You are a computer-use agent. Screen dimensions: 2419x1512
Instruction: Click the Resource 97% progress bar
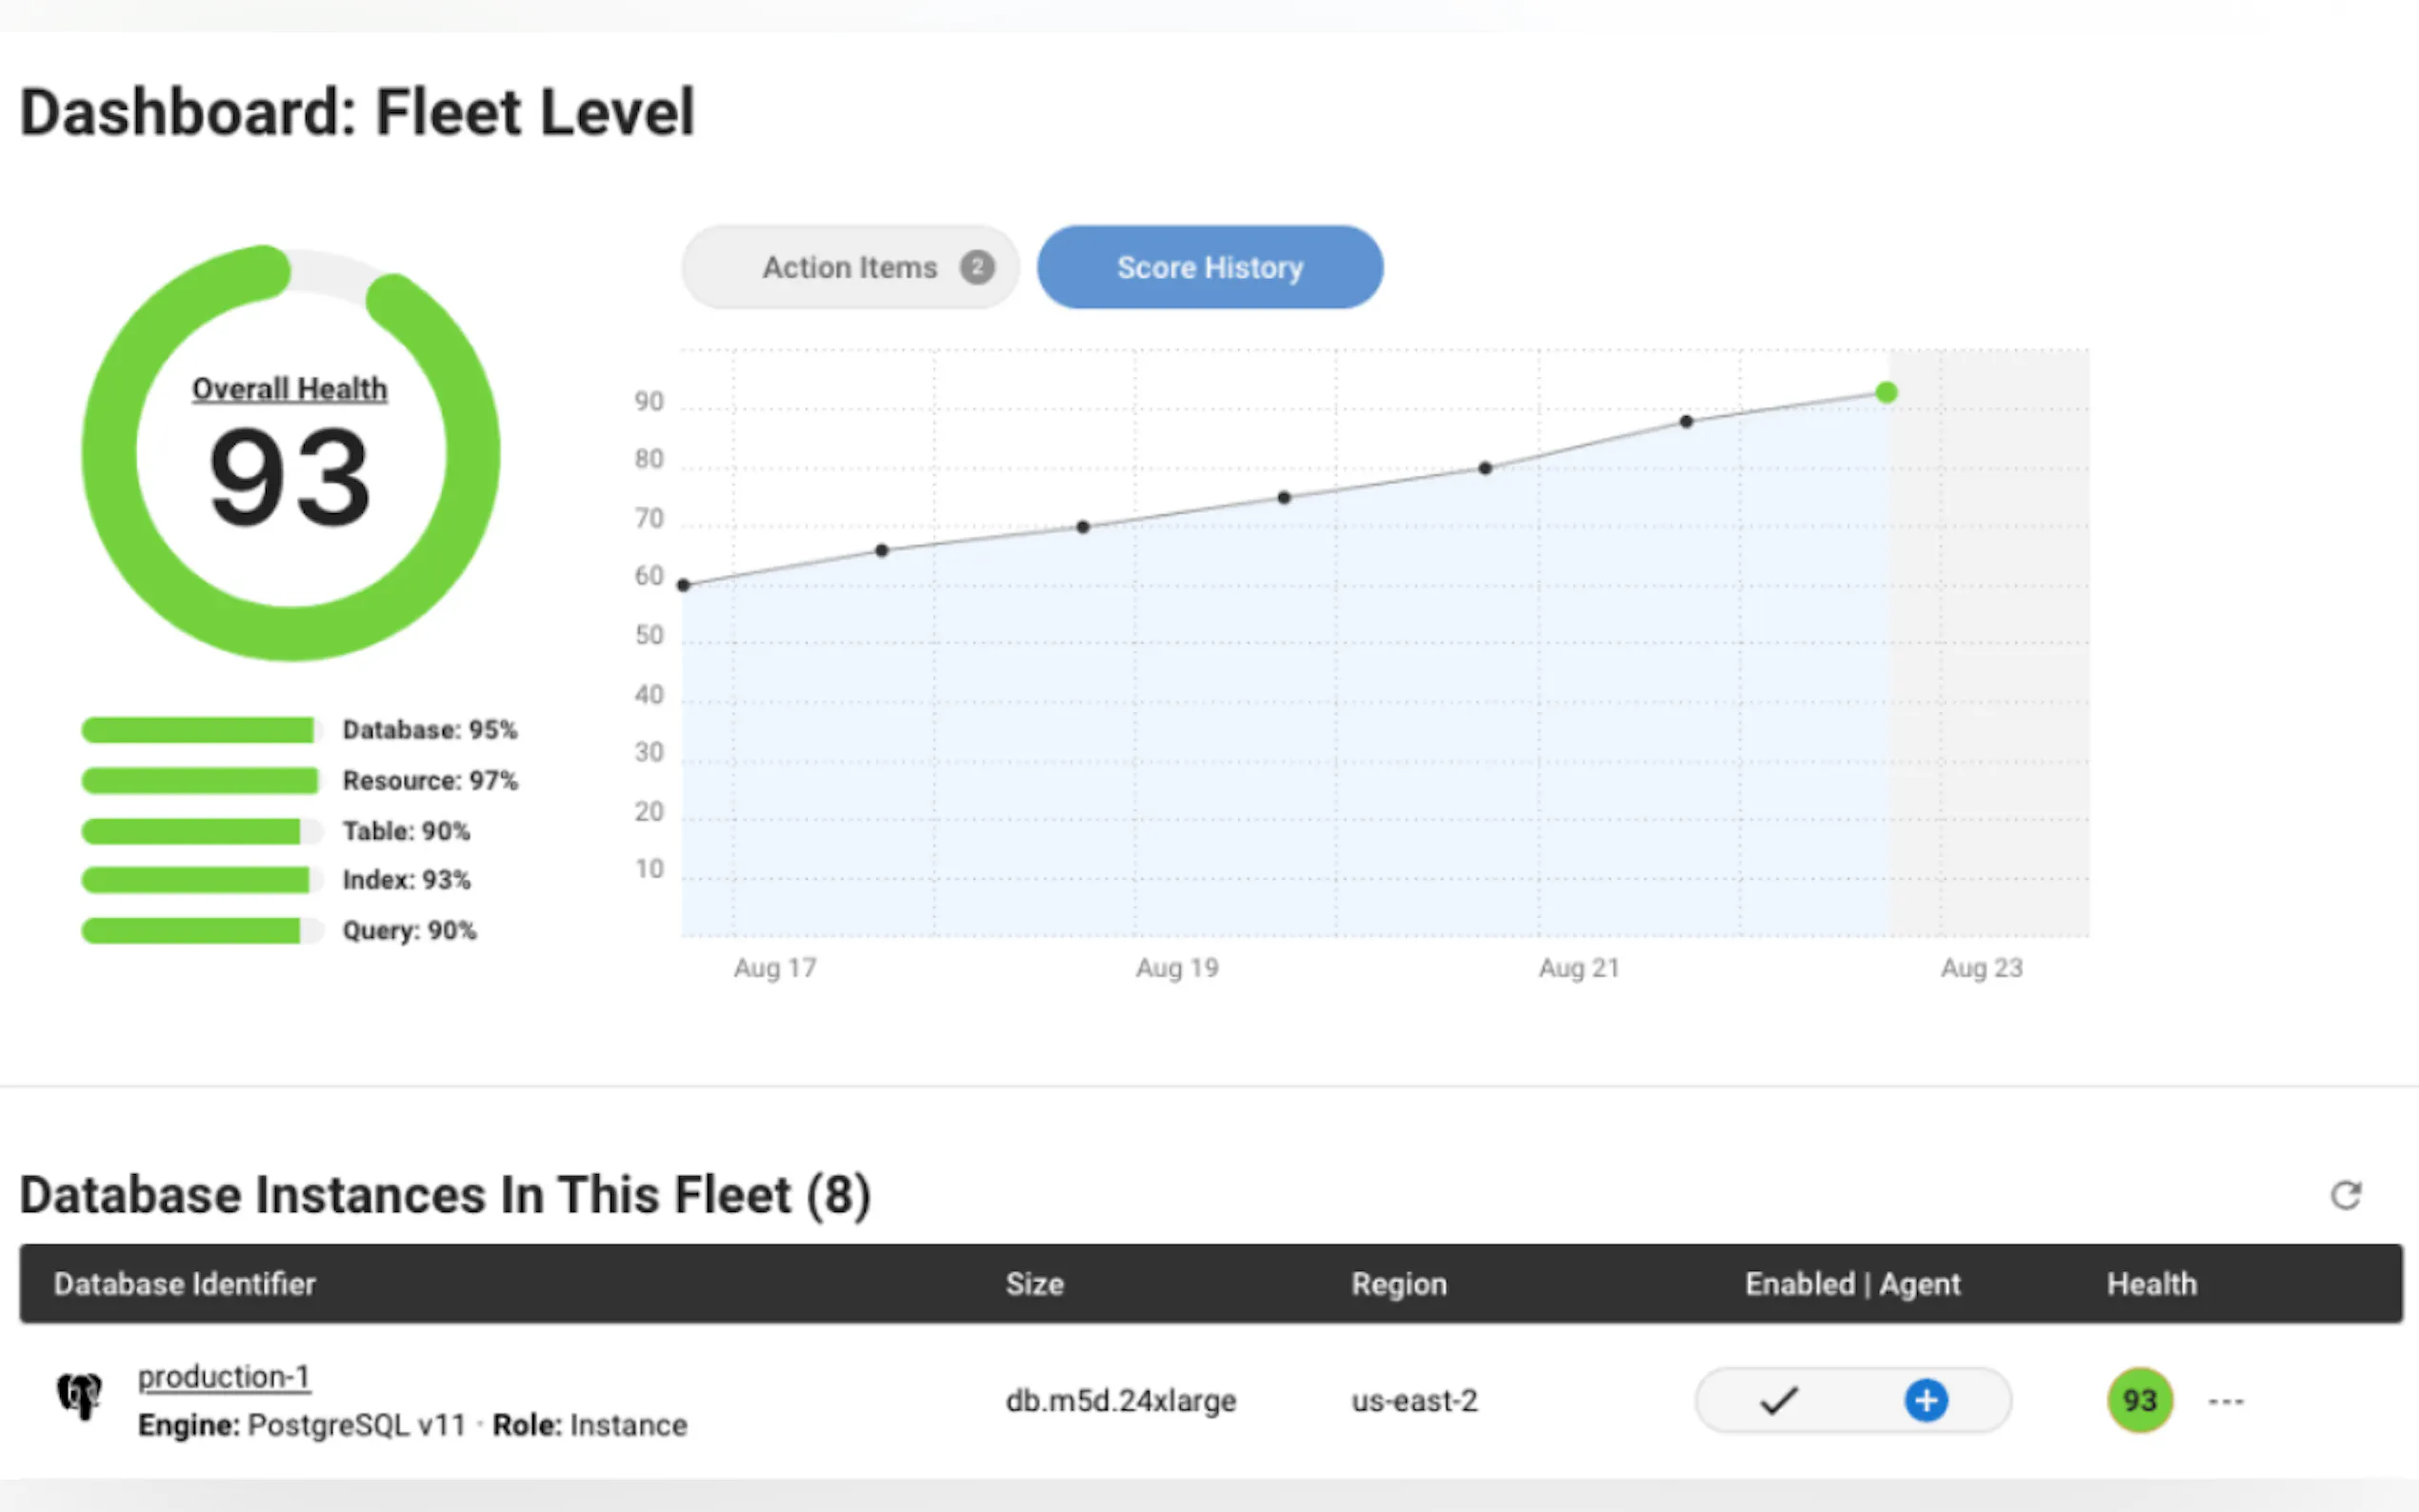click(200, 780)
